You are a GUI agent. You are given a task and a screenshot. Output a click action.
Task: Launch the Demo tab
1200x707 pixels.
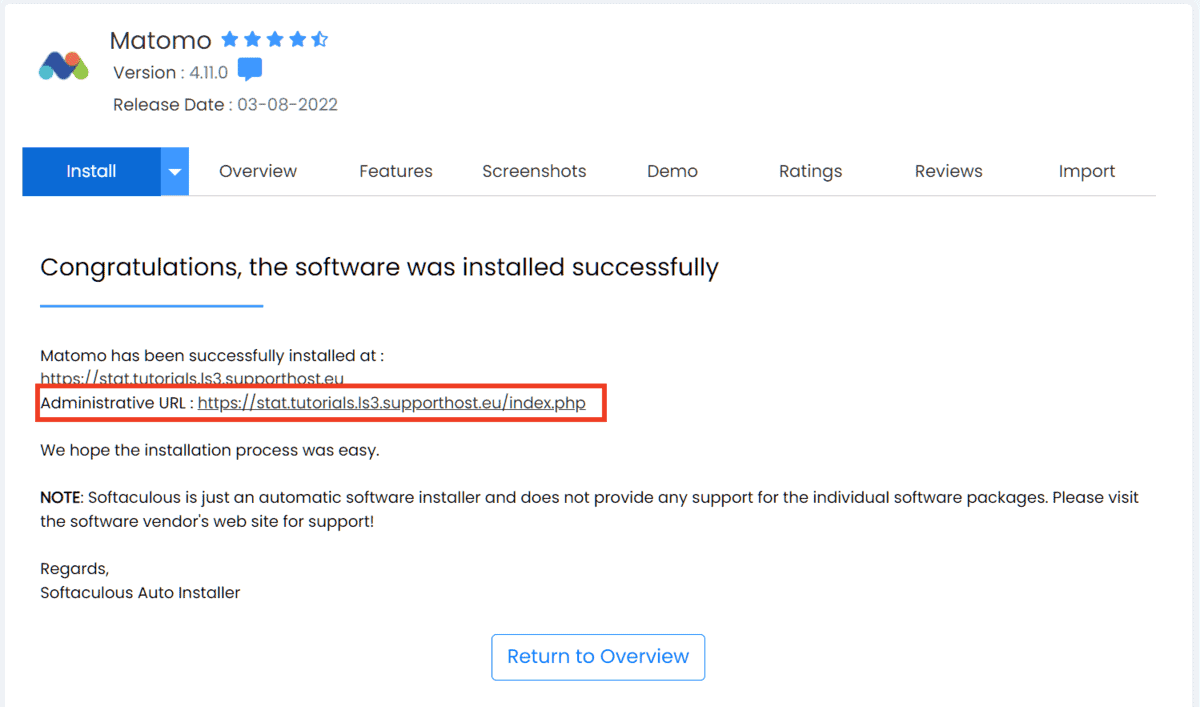coord(672,171)
